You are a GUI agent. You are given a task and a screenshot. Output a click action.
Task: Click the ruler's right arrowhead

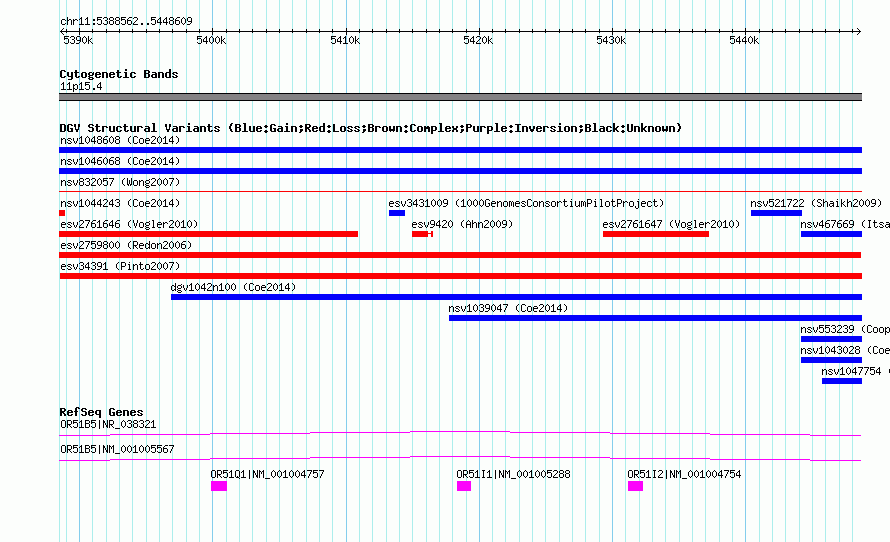pos(858,31)
